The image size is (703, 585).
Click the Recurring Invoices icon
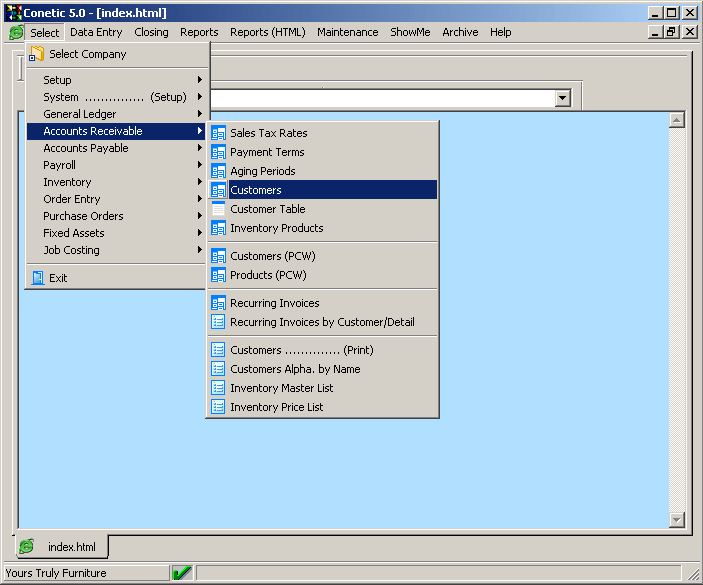point(218,303)
